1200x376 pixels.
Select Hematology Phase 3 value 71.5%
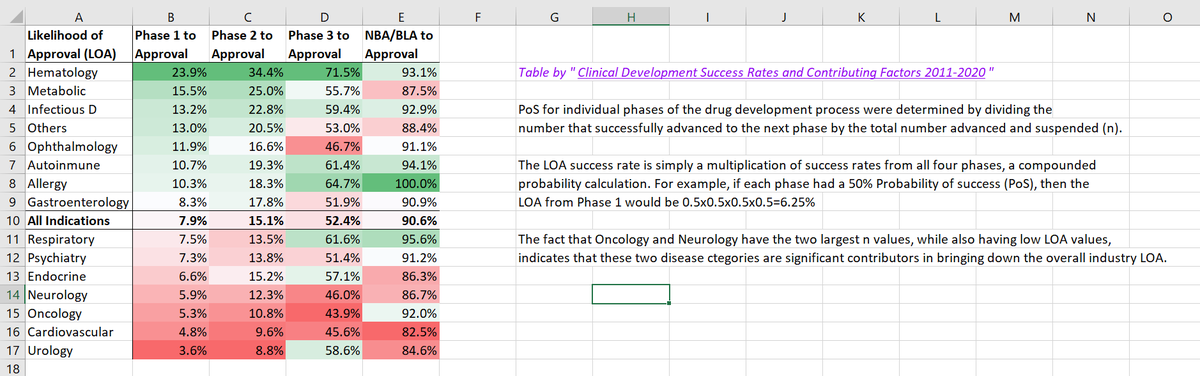pyautogui.click(x=325, y=73)
